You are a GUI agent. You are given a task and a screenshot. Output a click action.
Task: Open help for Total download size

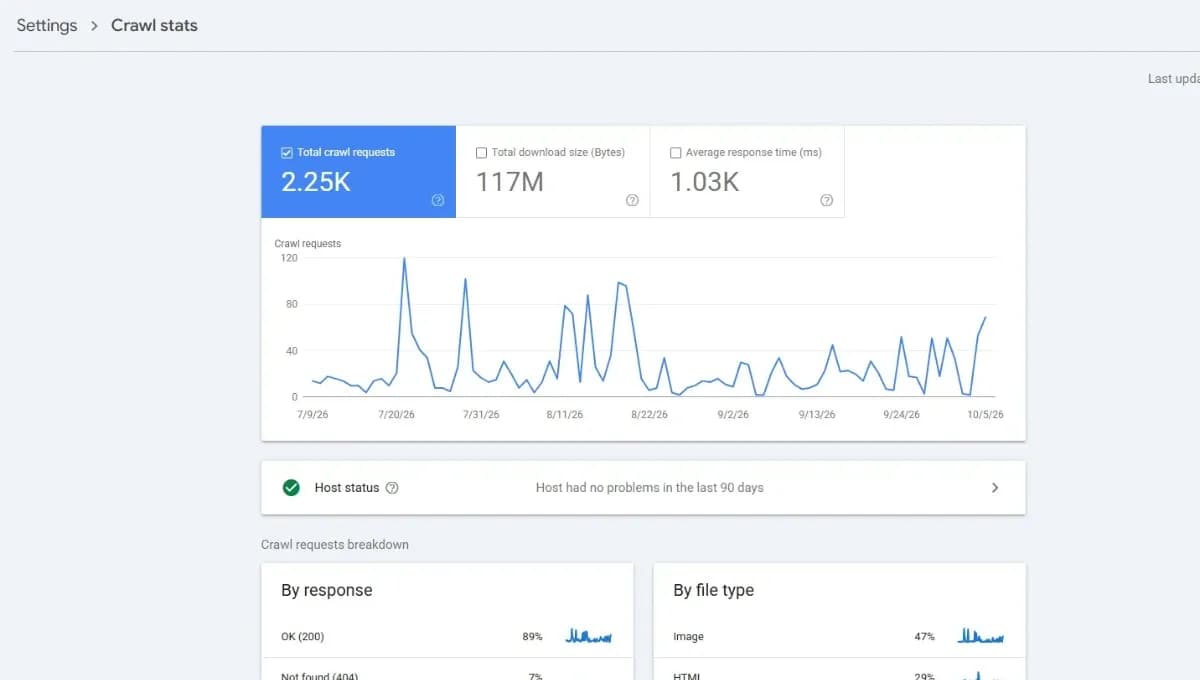(632, 200)
